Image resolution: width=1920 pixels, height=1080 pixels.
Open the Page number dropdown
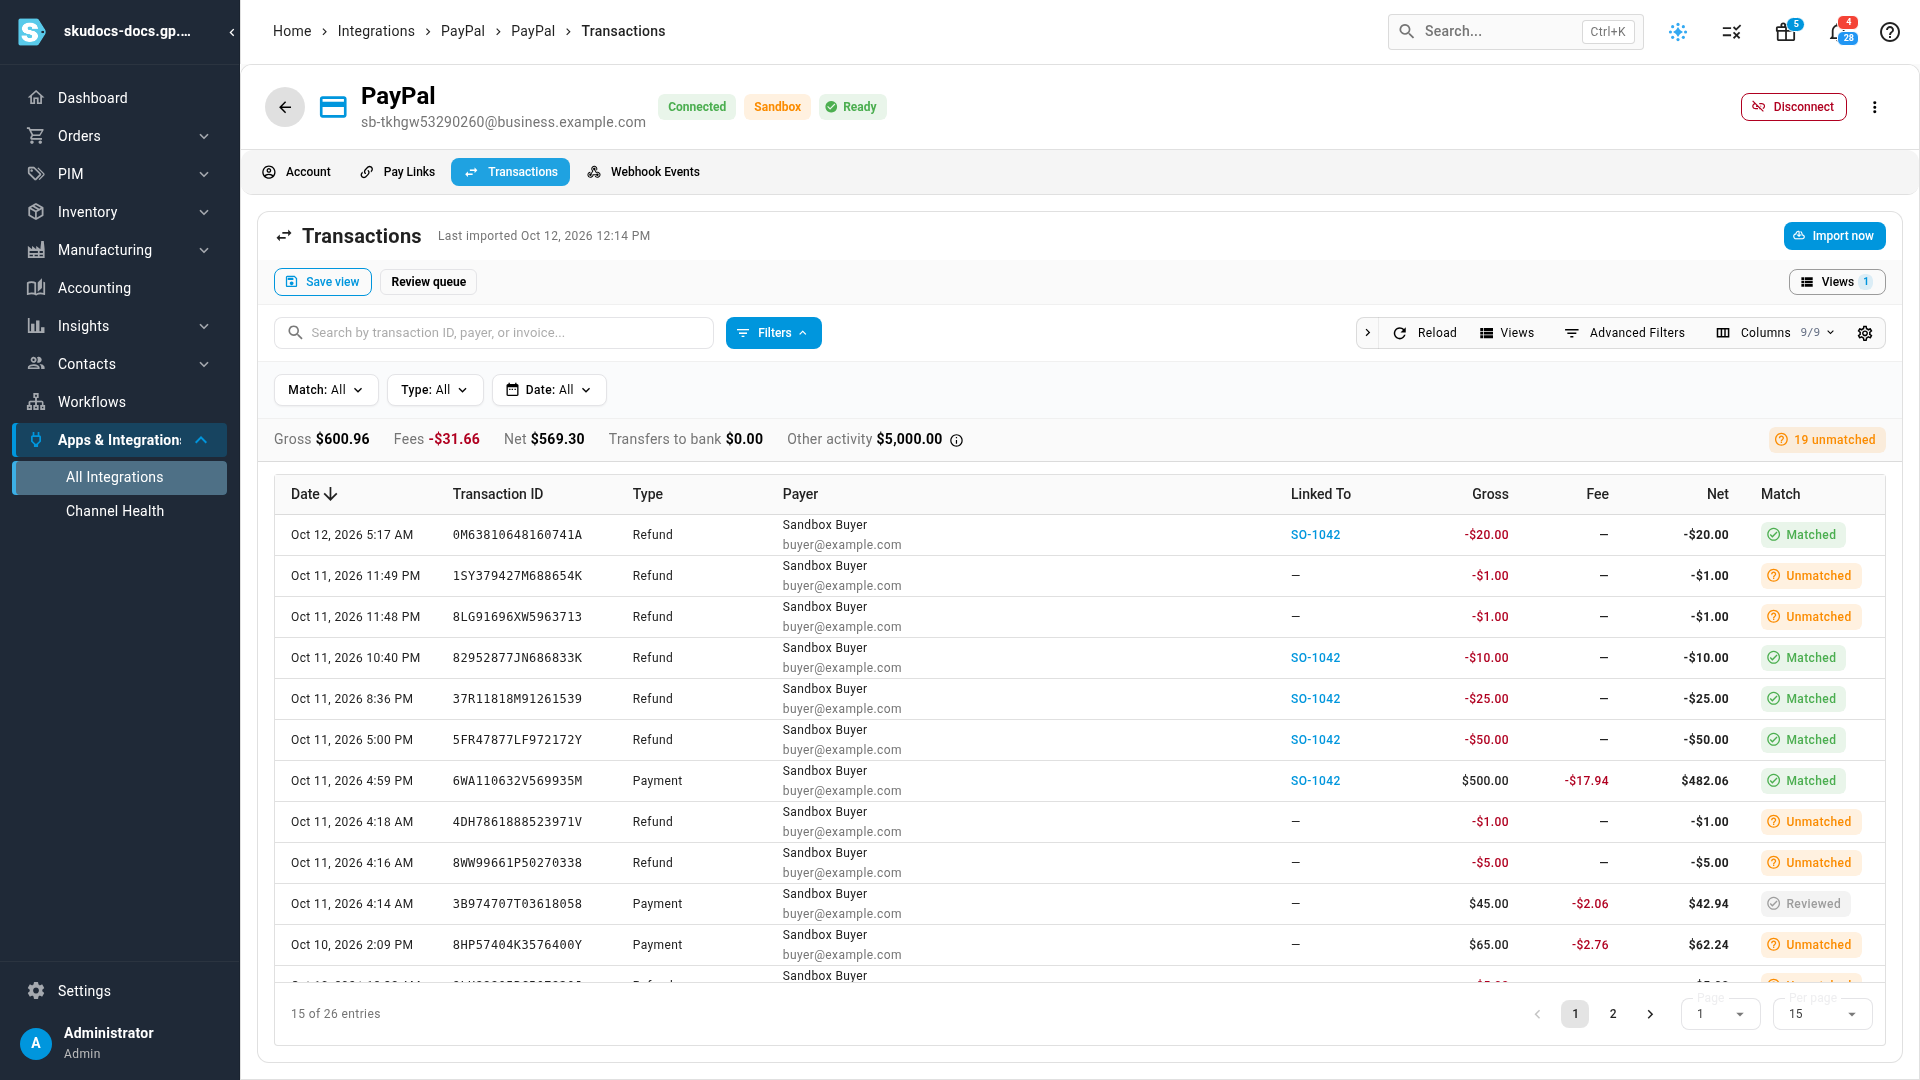(x=1720, y=1014)
